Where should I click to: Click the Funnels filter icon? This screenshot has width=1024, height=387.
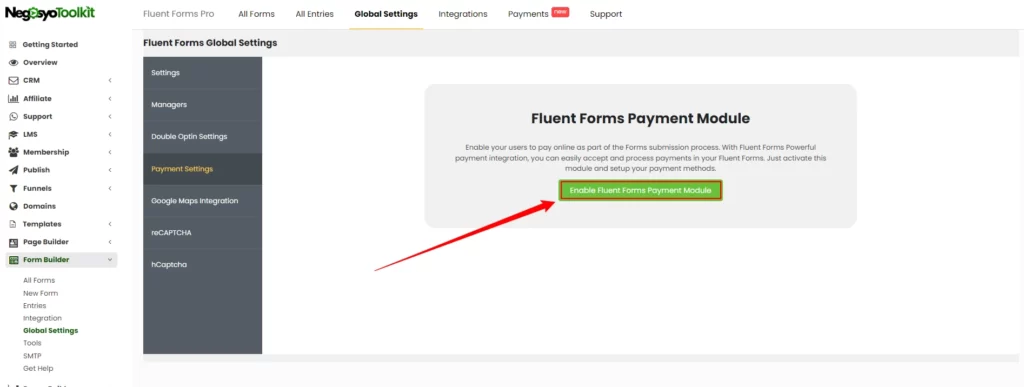(12, 189)
